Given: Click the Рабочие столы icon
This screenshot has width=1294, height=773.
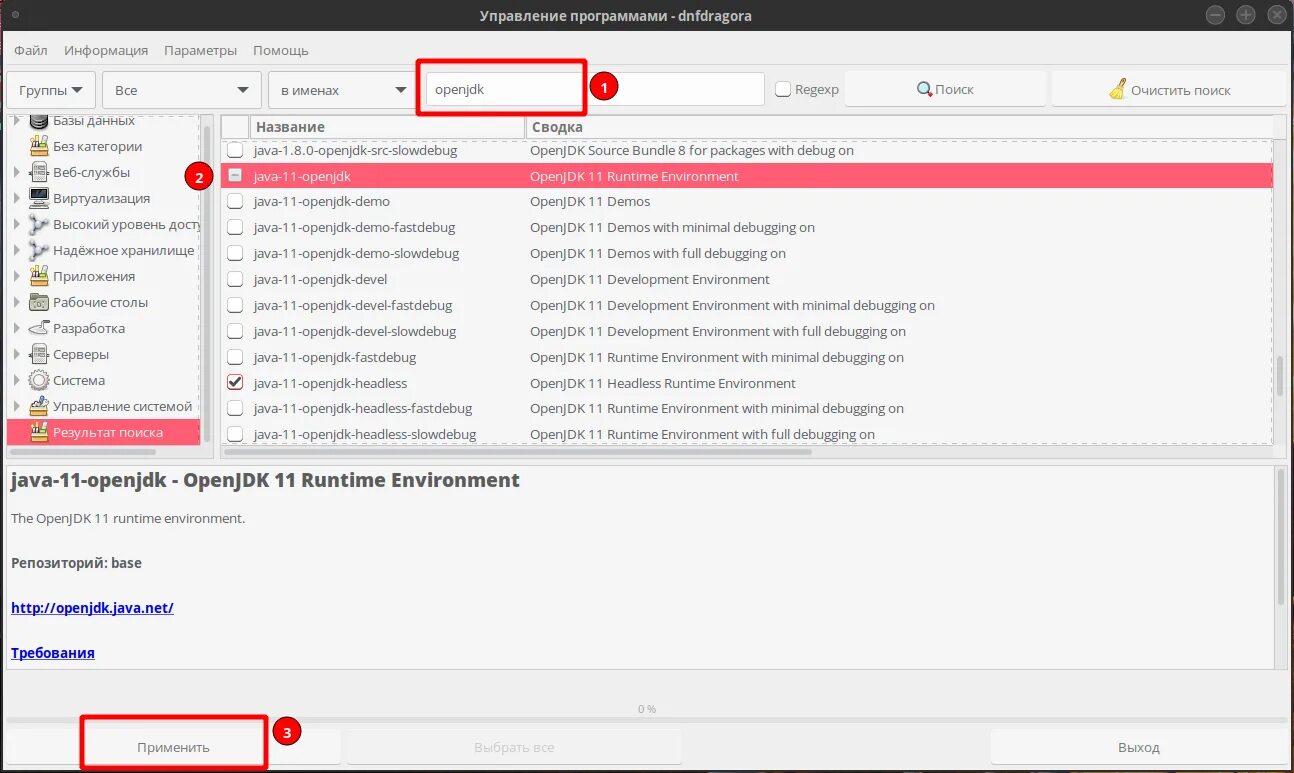Looking at the screenshot, I should pyautogui.click(x=39, y=302).
